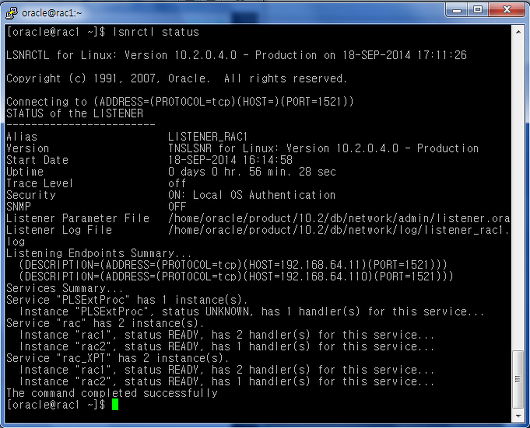Screen dimensions: 530x428
Task: Click the scrollbar down arrow
Action: pyautogui.click(x=518, y=416)
